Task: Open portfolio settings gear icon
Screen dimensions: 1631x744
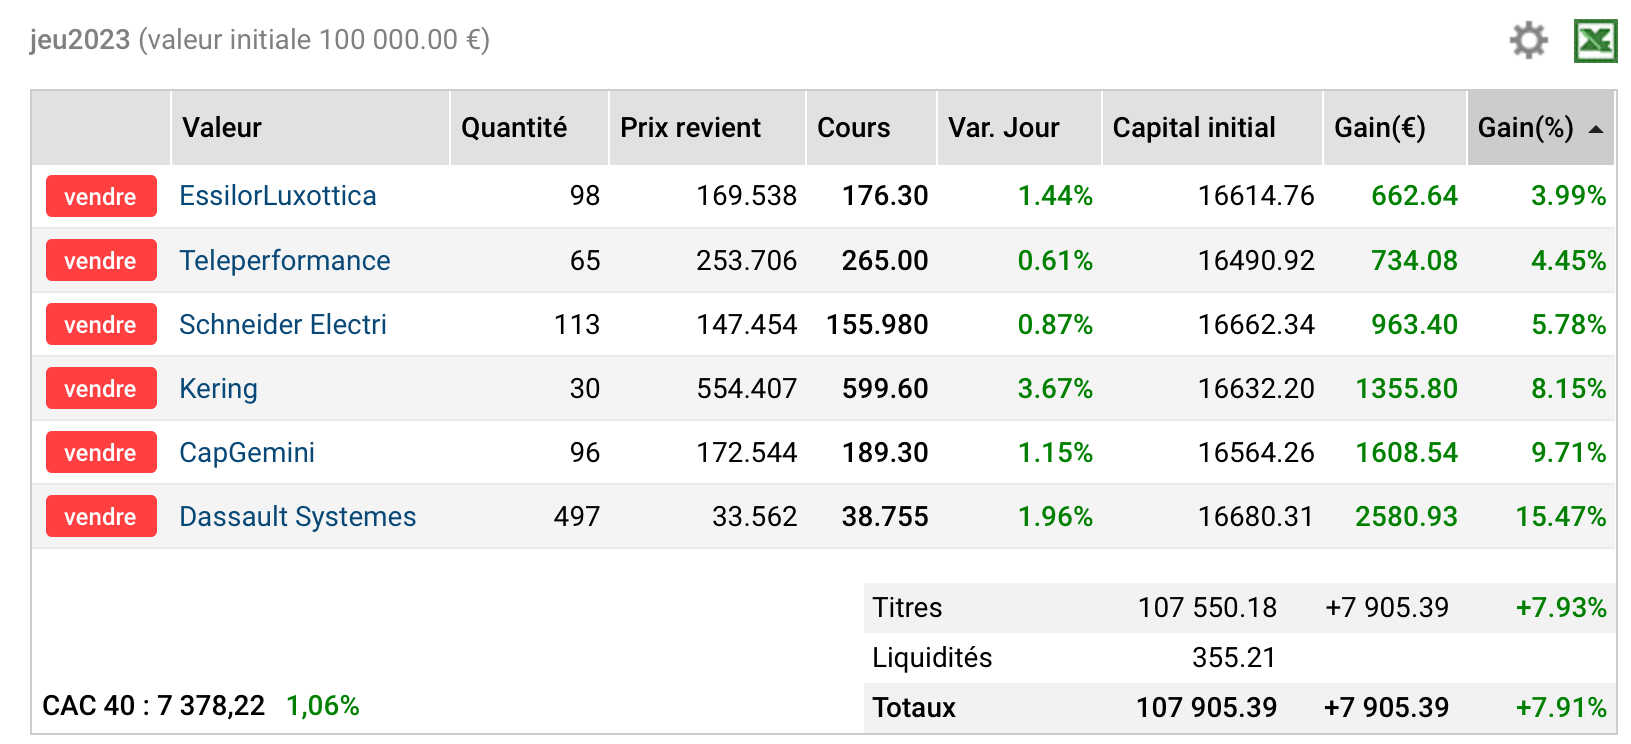Action: click(x=1528, y=41)
